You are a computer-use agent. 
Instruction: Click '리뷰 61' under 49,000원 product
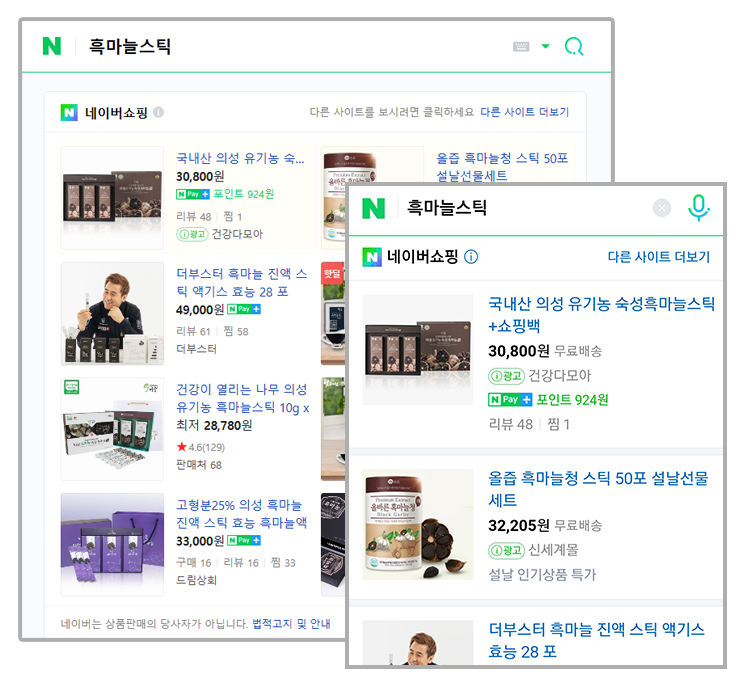pyautogui.click(x=193, y=331)
